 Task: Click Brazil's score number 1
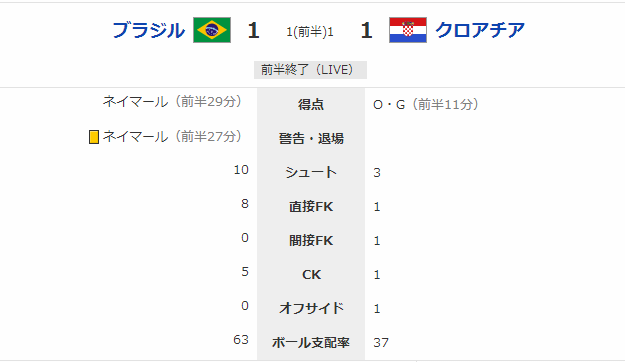tap(254, 30)
